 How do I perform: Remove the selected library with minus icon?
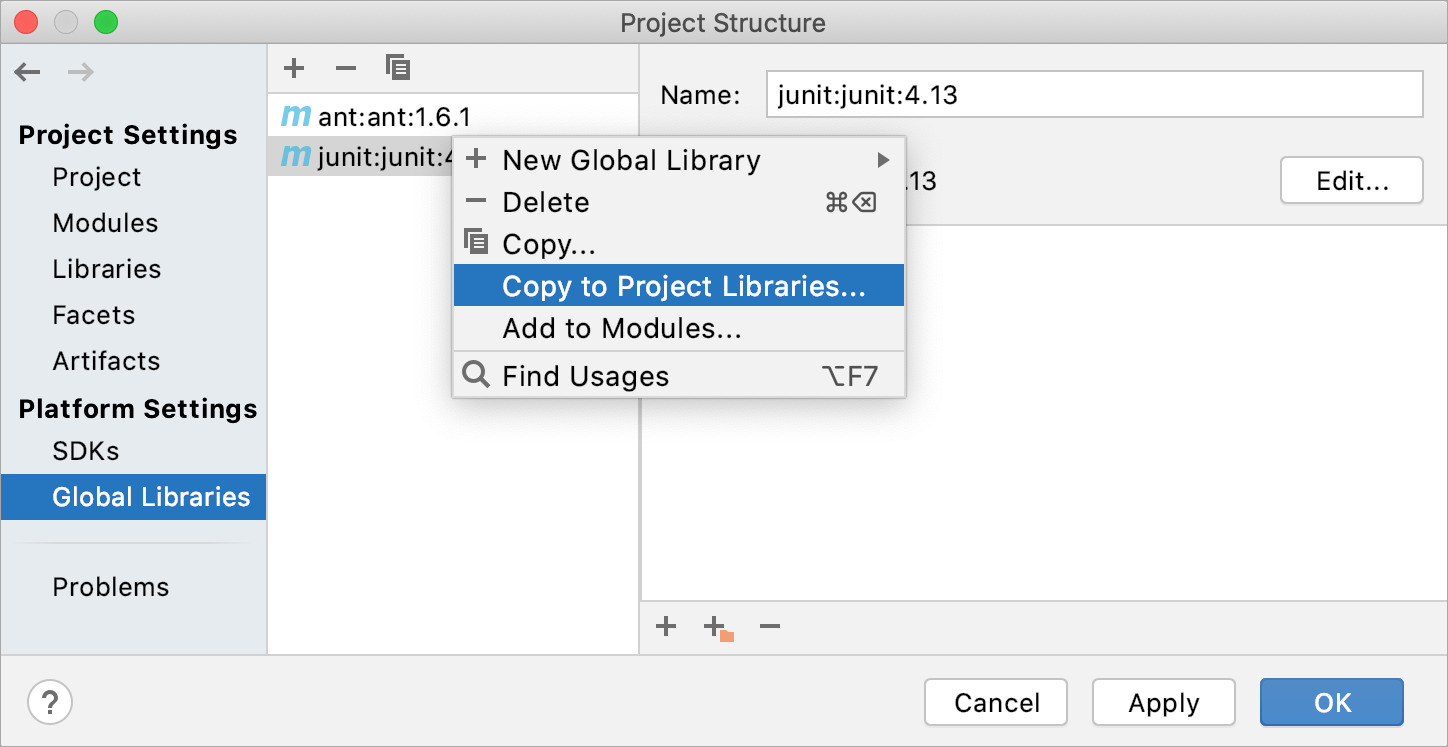coord(346,68)
